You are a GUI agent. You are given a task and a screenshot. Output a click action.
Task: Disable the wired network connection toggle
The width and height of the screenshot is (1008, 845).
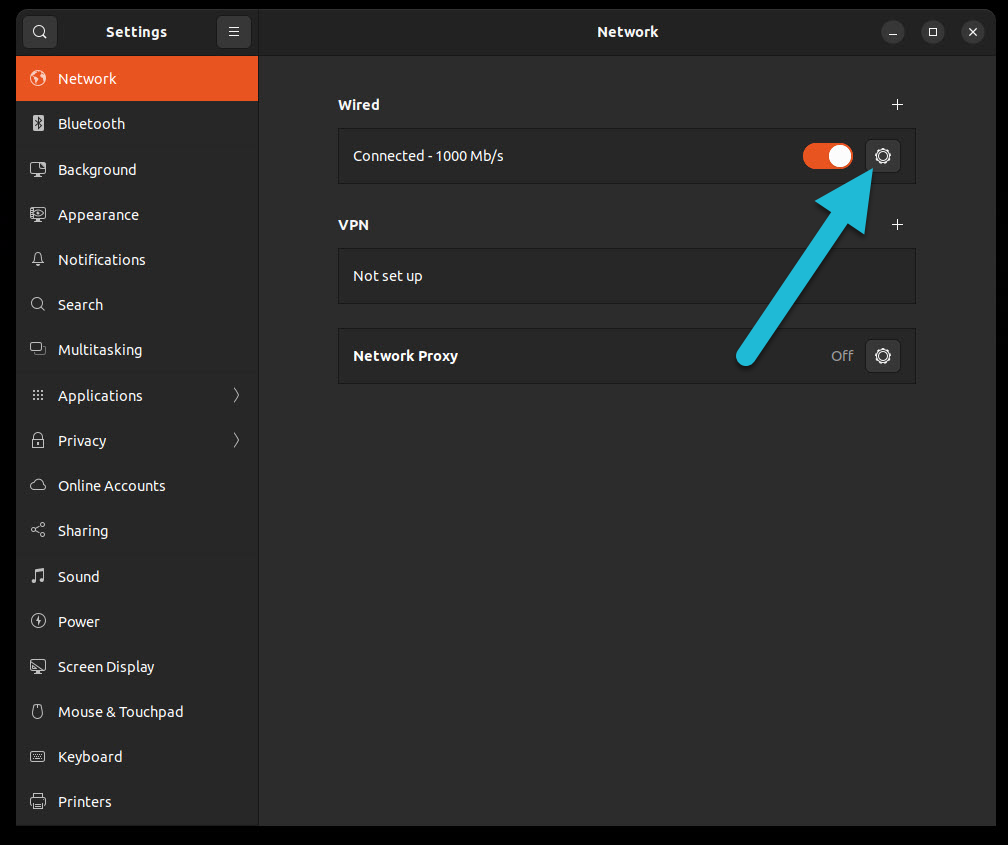pyautogui.click(x=827, y=156)
